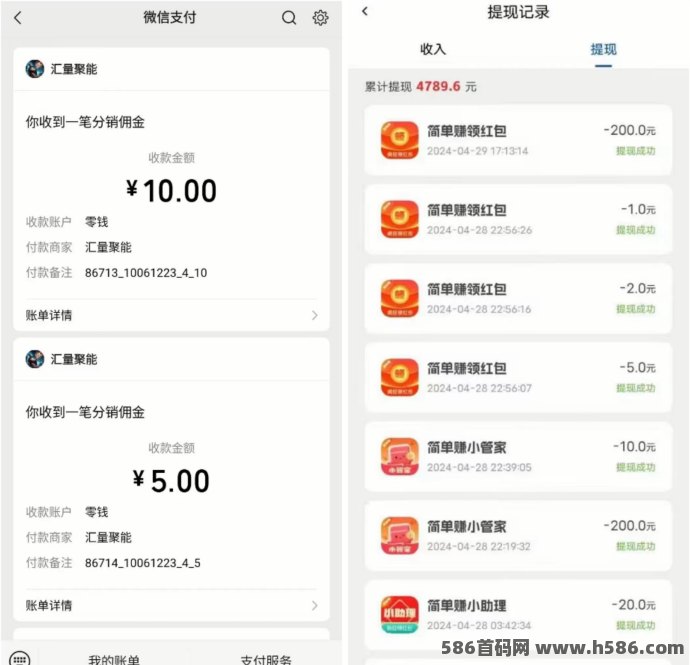The height and width of the screenshot is (665, 690).
Task: Click timestamp 2024-04-28 22:56:26
Action: (x=479, y=230)
